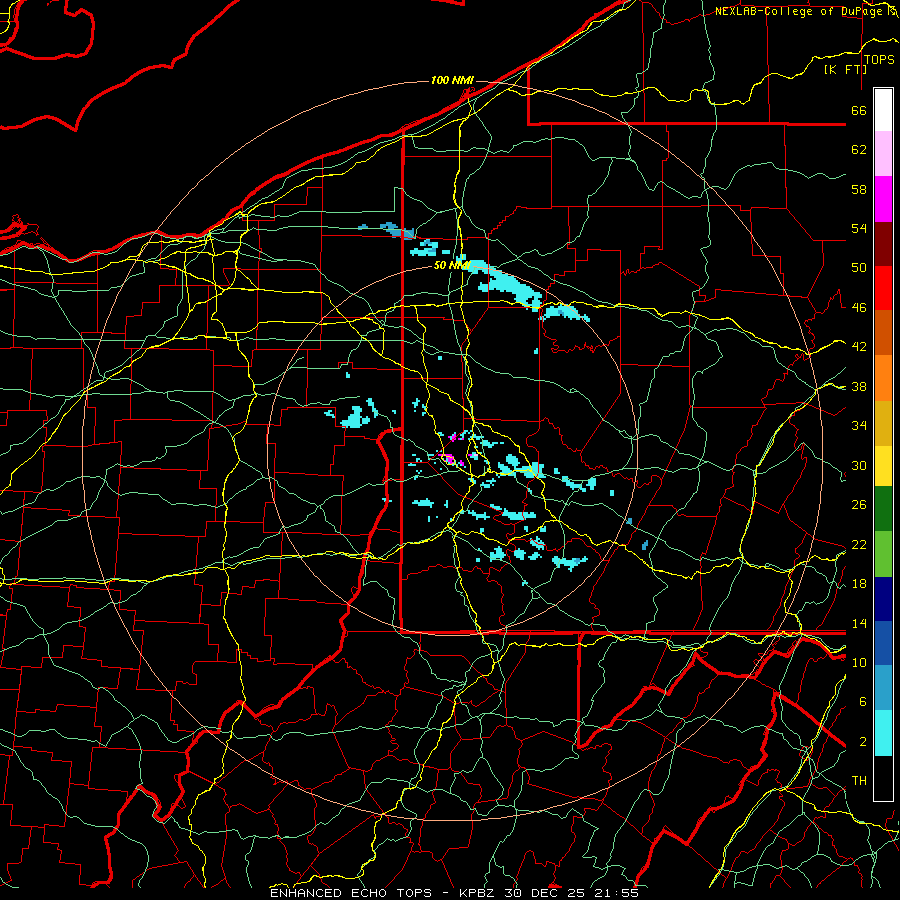Viewport: 900px width, 900px height.
Task: Click the legend value 22
Action: click(x=859, y=544)
